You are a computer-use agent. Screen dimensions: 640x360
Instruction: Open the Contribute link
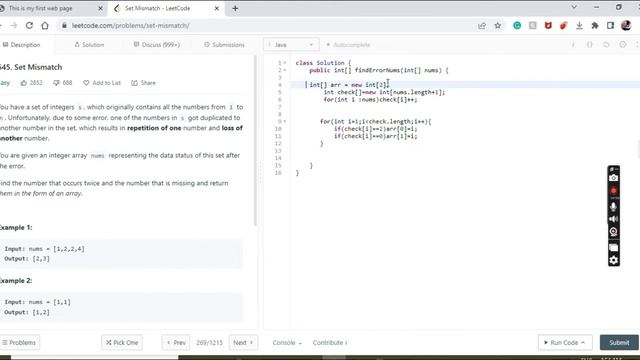click(330, 342)
